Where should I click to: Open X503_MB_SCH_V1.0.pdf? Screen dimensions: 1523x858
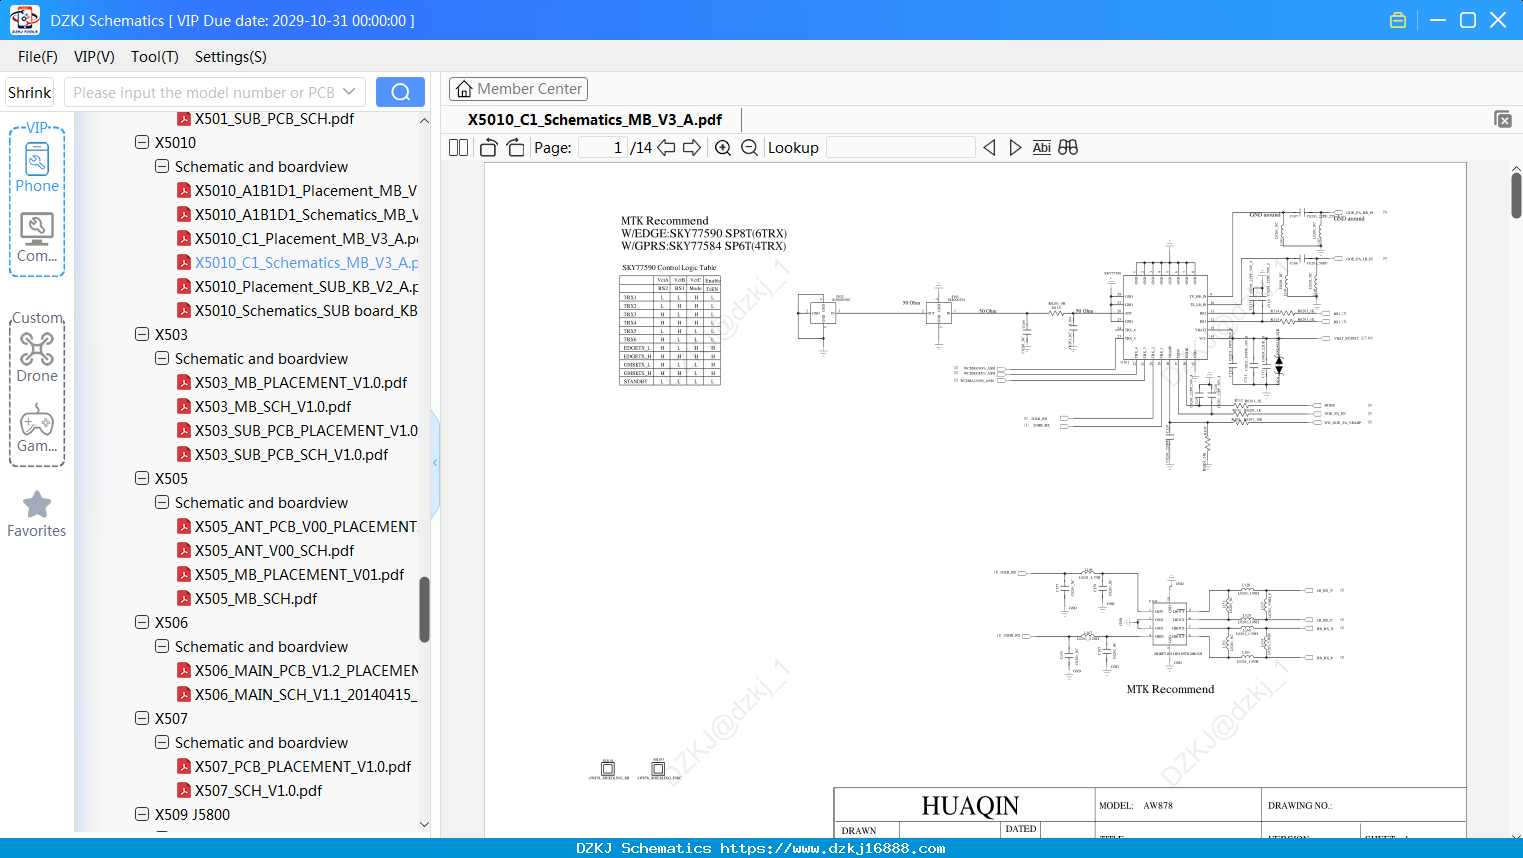[x=264, y=407]
